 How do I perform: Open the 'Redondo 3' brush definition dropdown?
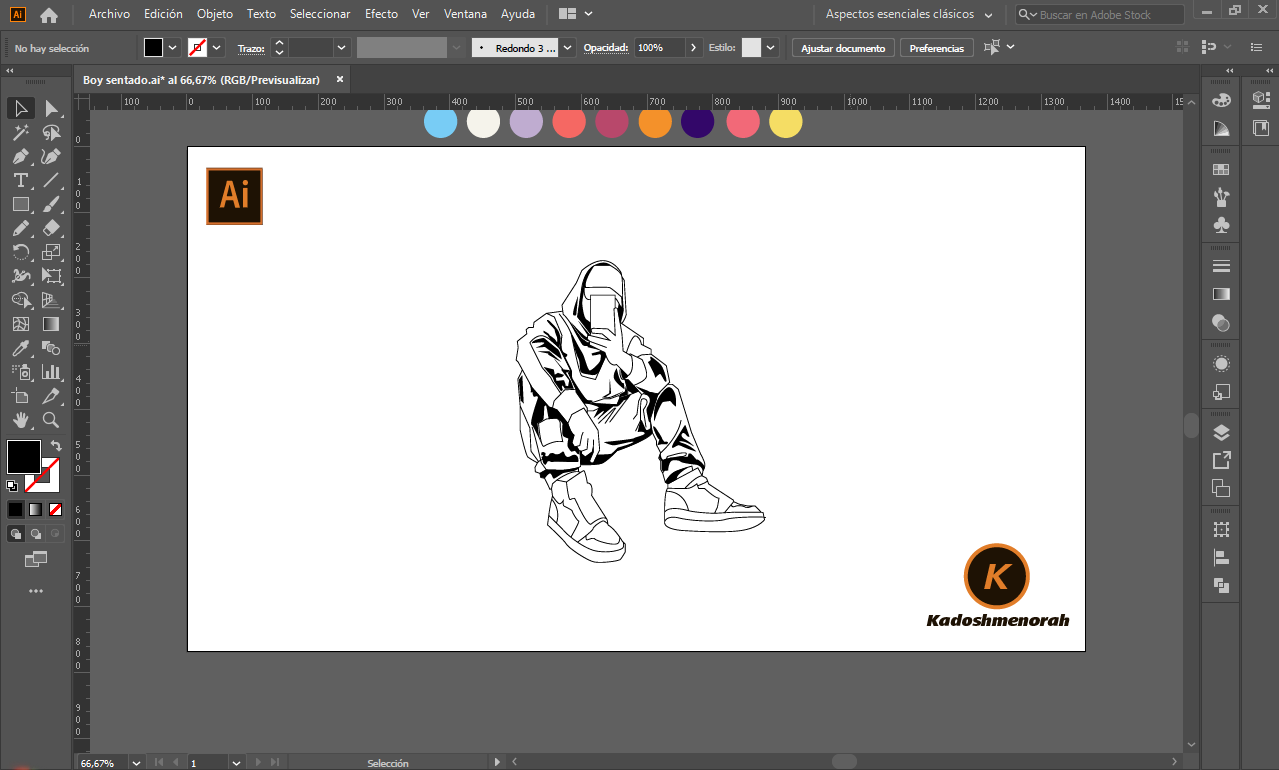point(568,48)
